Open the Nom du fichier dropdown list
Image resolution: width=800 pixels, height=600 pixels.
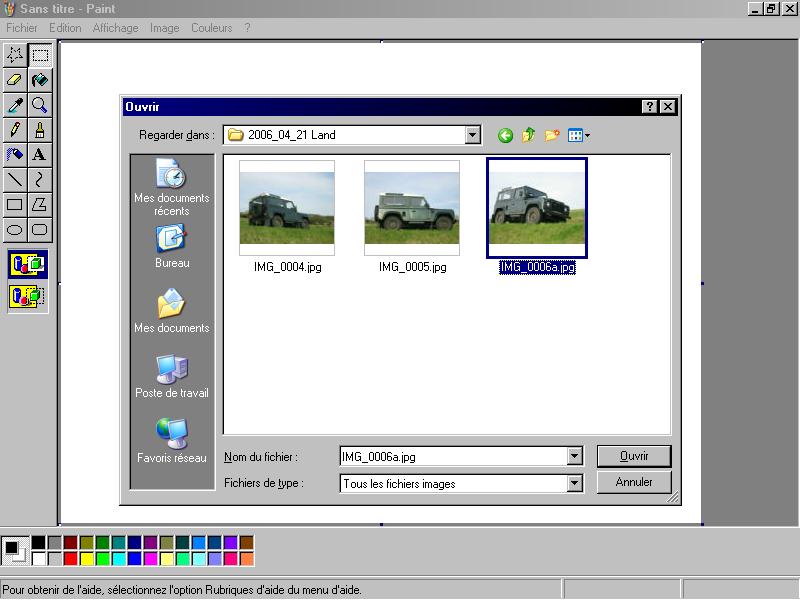click(x=574, y=457)
